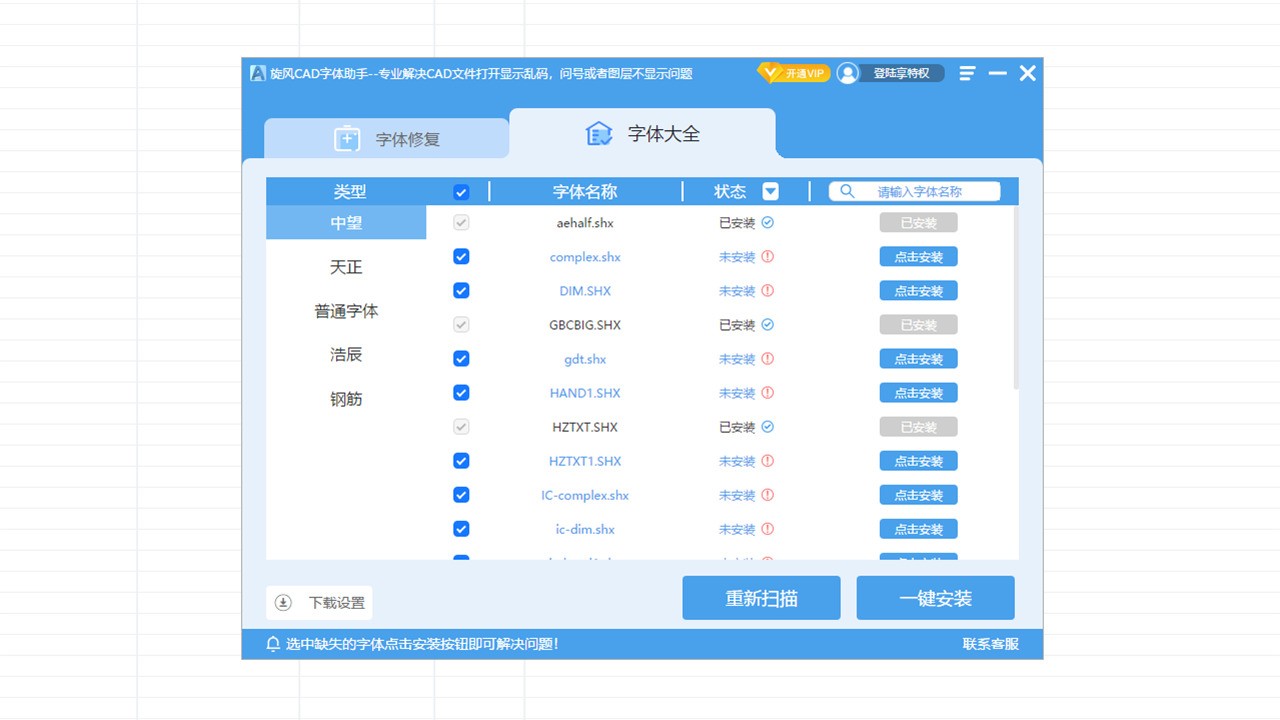Click the font name search field
Viewport: 1280px width, 720px height.
(x=914, y=191)
